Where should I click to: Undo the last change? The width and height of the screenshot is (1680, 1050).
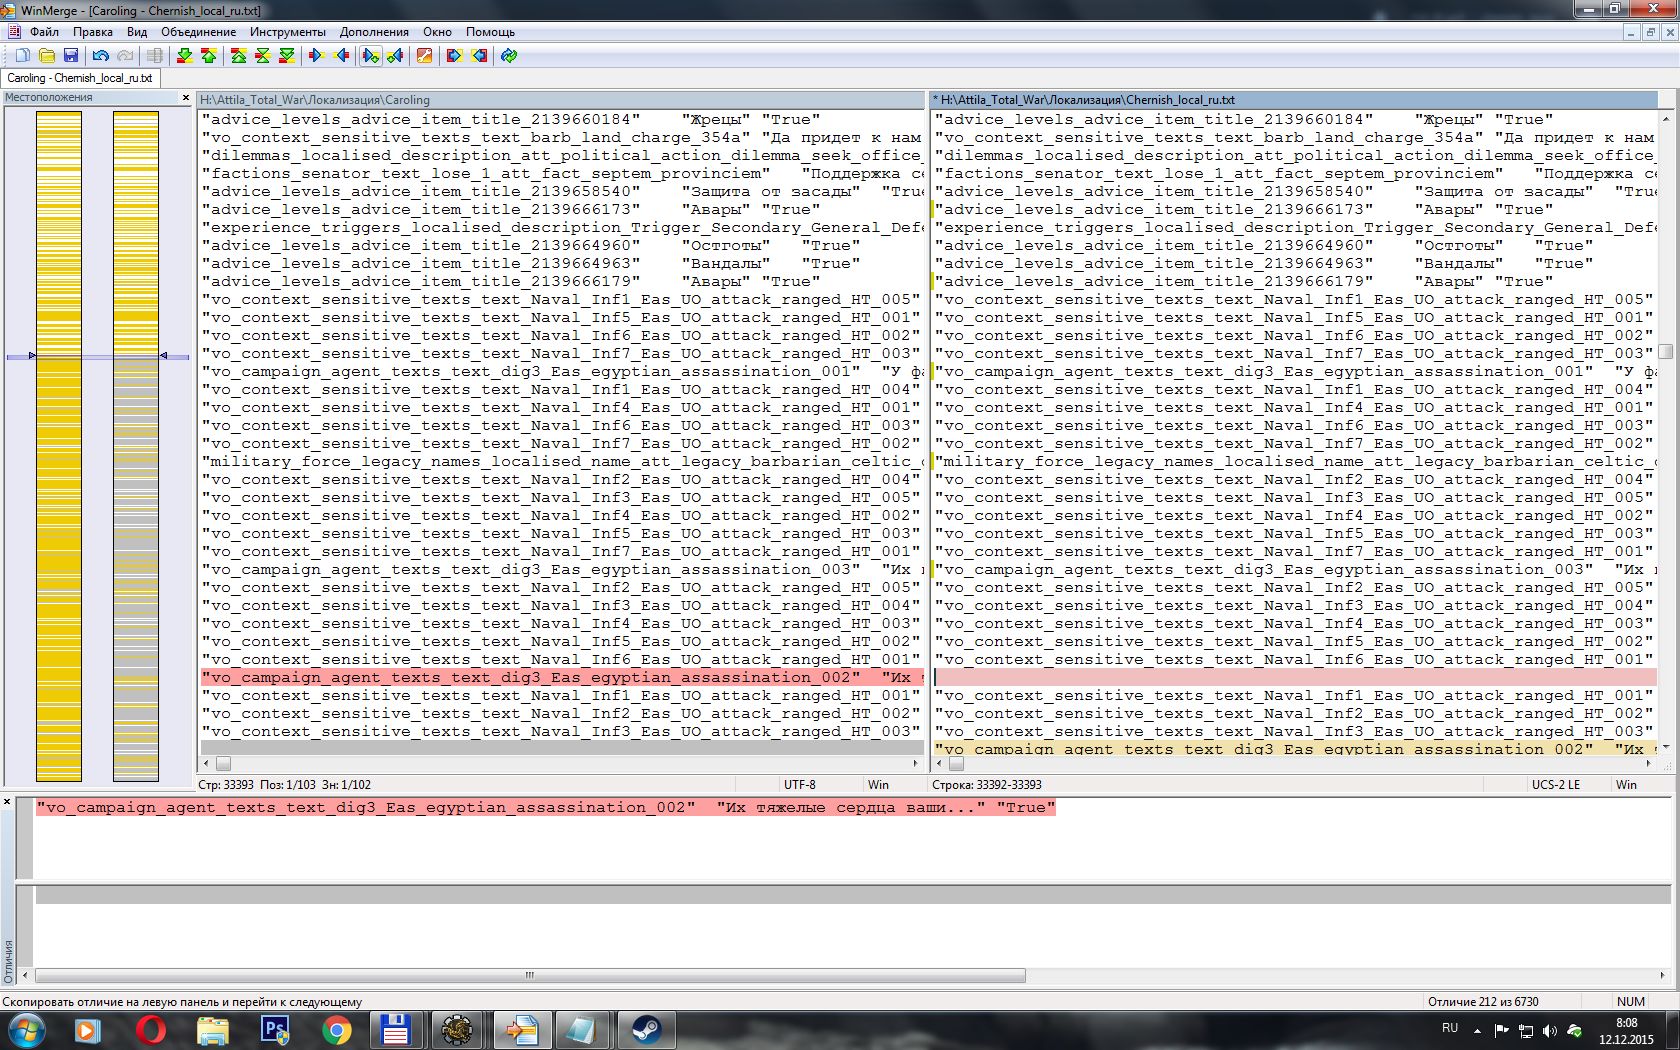[x=101, y=56]
